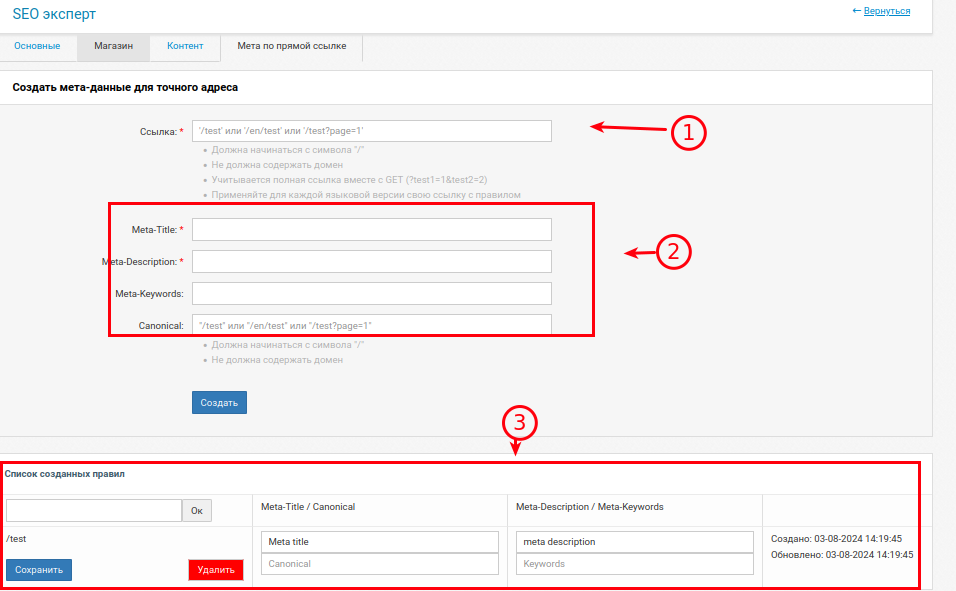Viewport: 956px width, 591px height.
Task: Open the Контент tab
Action: [185, 46]
